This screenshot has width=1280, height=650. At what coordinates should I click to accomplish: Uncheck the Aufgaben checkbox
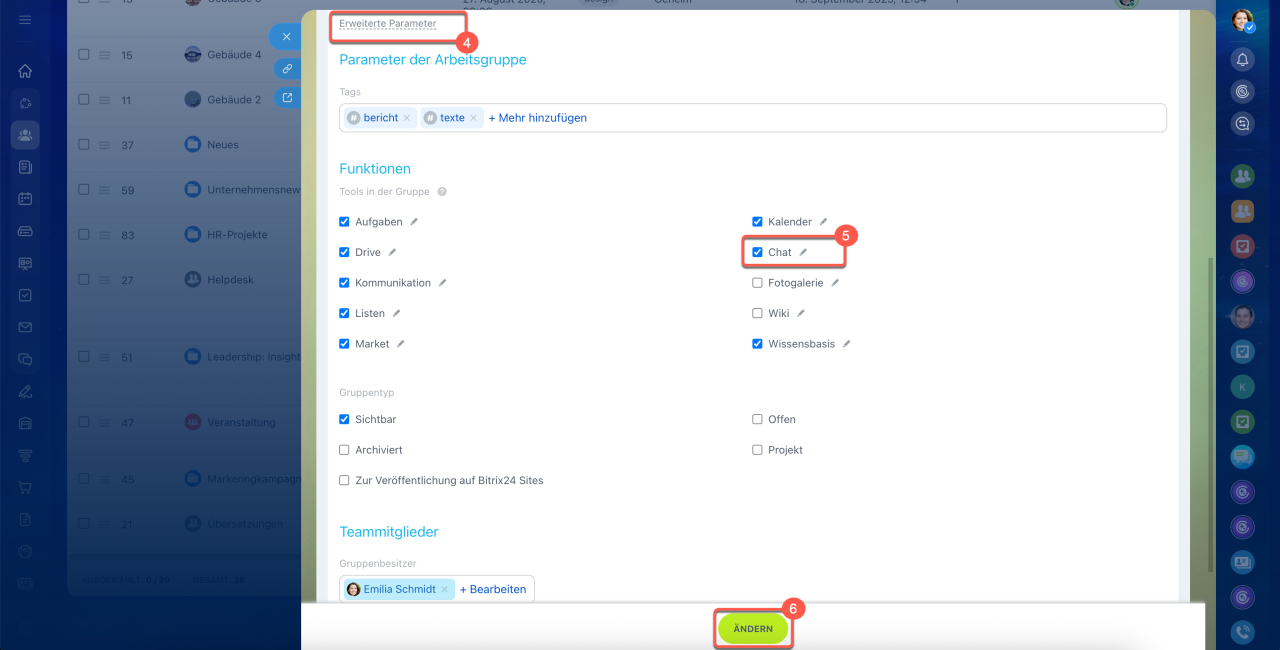(345, 222)
